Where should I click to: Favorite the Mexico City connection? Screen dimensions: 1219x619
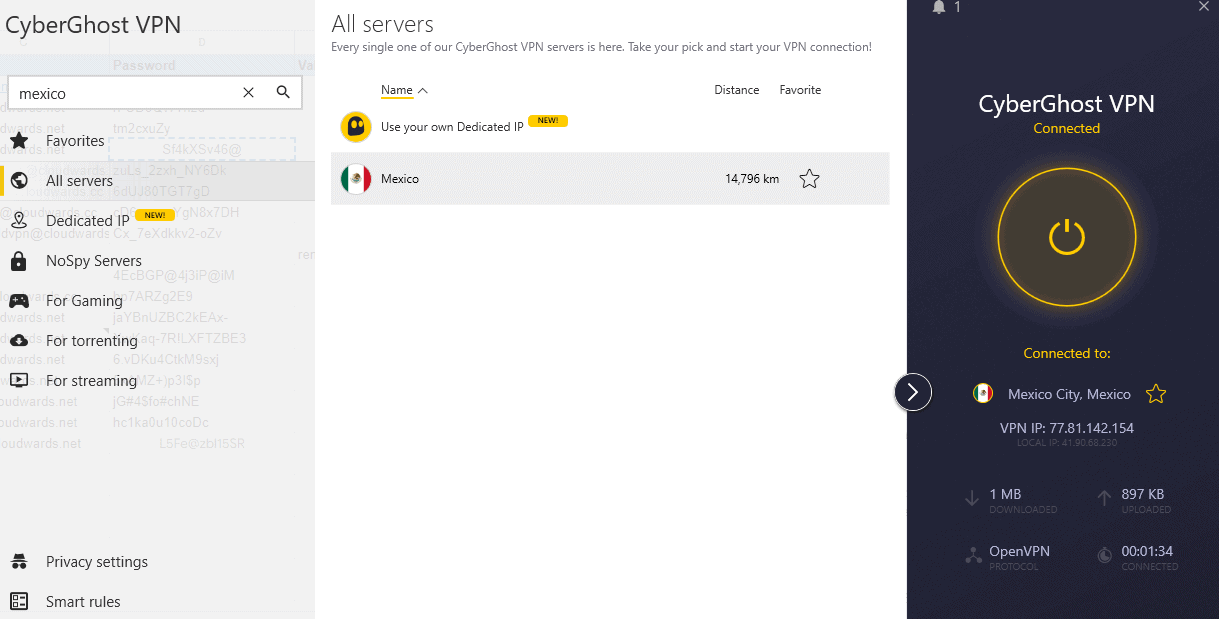coord(1156,394)
